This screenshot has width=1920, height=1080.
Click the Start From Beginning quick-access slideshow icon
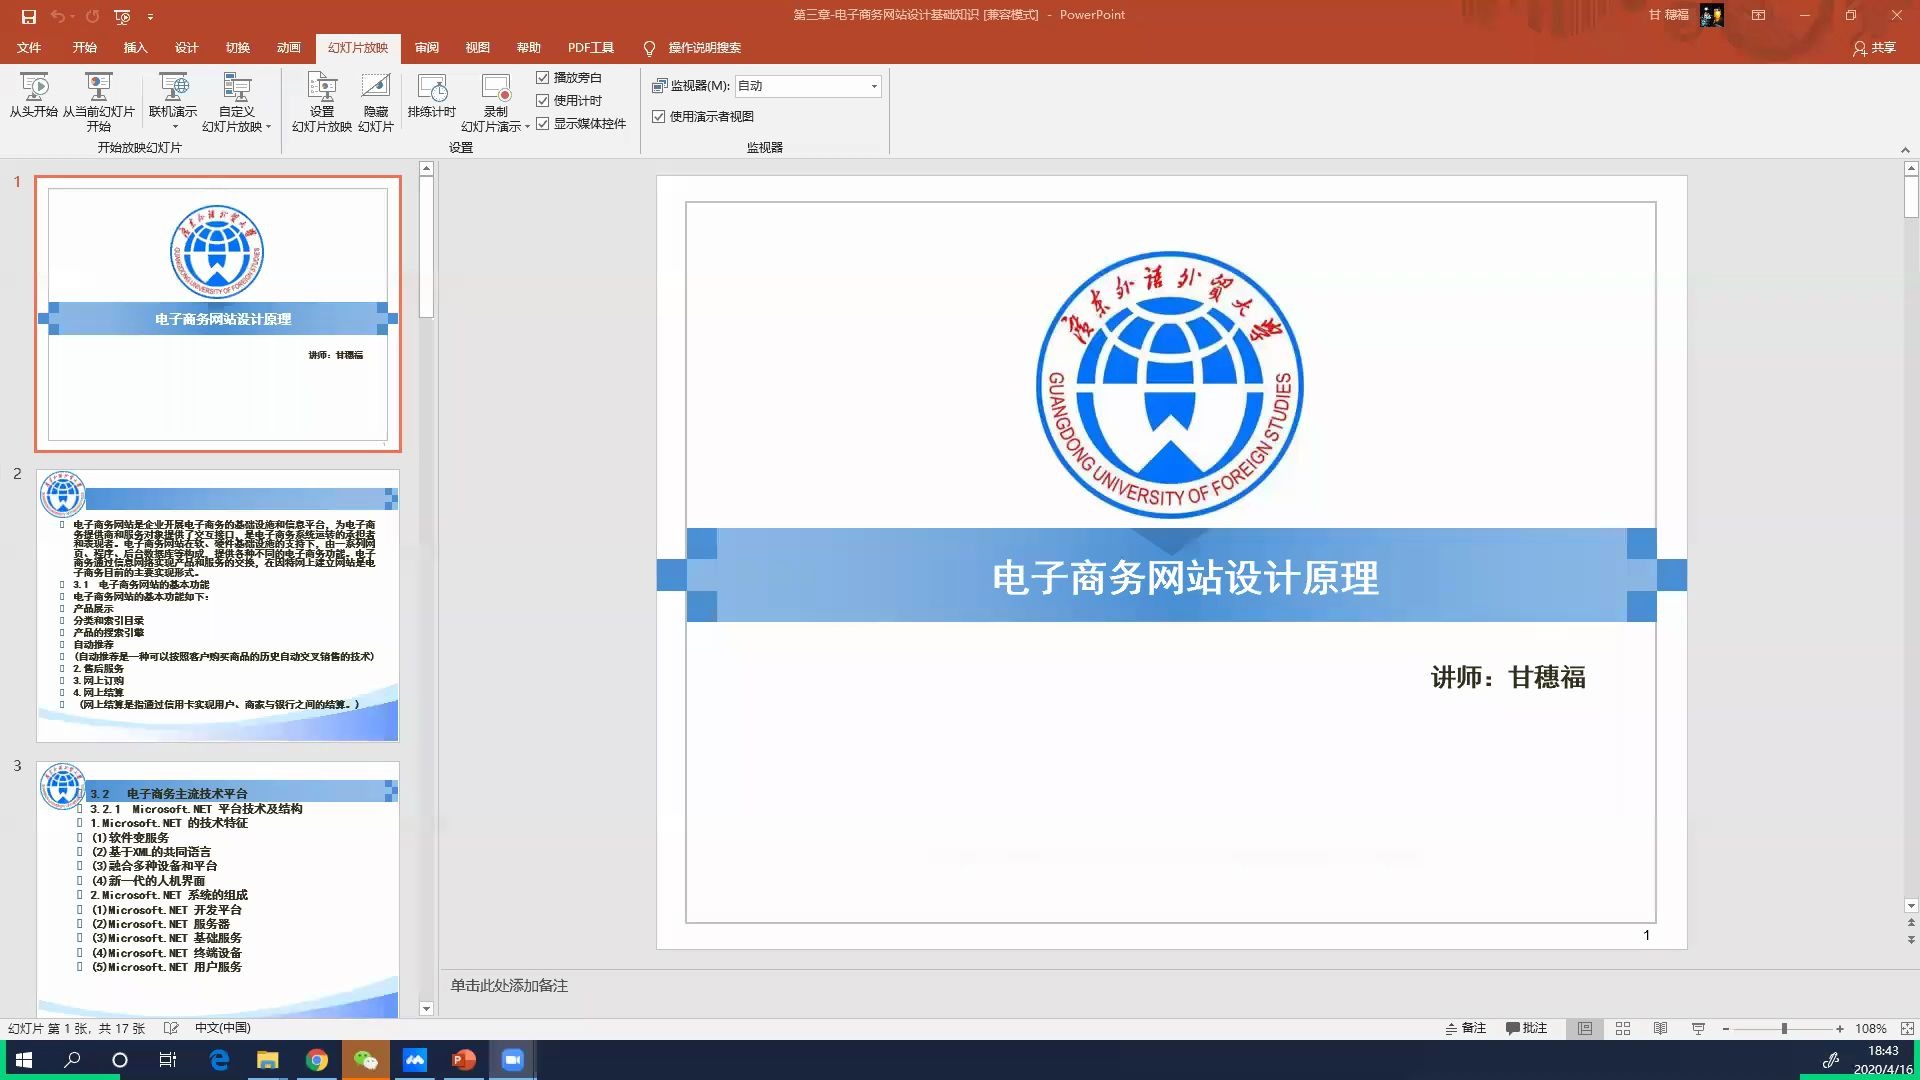pyautogui.click(x=122, y=16)
